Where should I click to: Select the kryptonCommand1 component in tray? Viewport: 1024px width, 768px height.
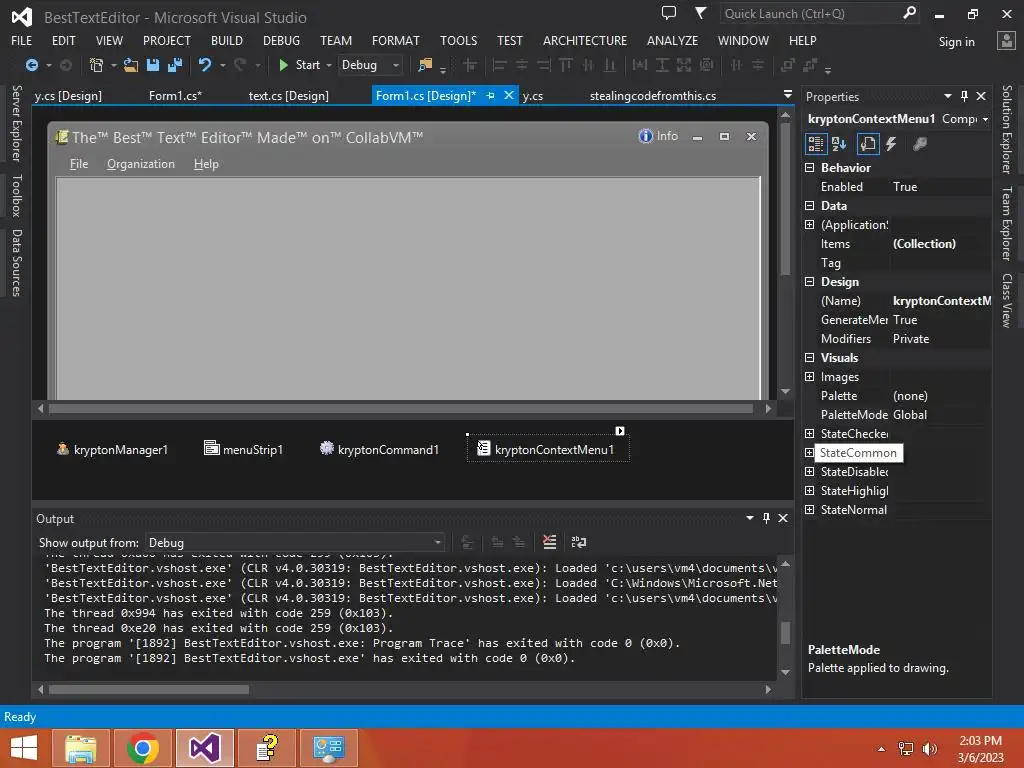[379, 449]
